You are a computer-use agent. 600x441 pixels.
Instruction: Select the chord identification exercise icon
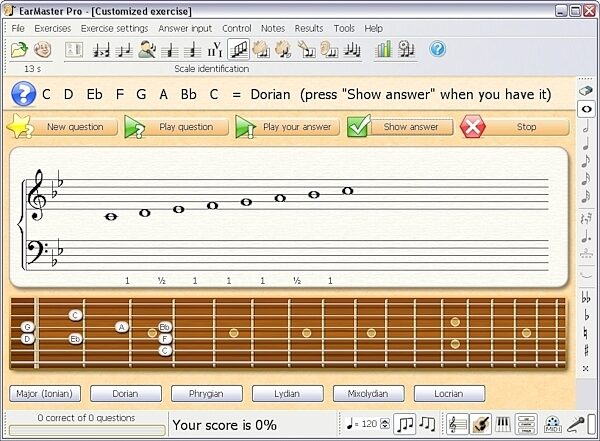(x=170, y=50)
